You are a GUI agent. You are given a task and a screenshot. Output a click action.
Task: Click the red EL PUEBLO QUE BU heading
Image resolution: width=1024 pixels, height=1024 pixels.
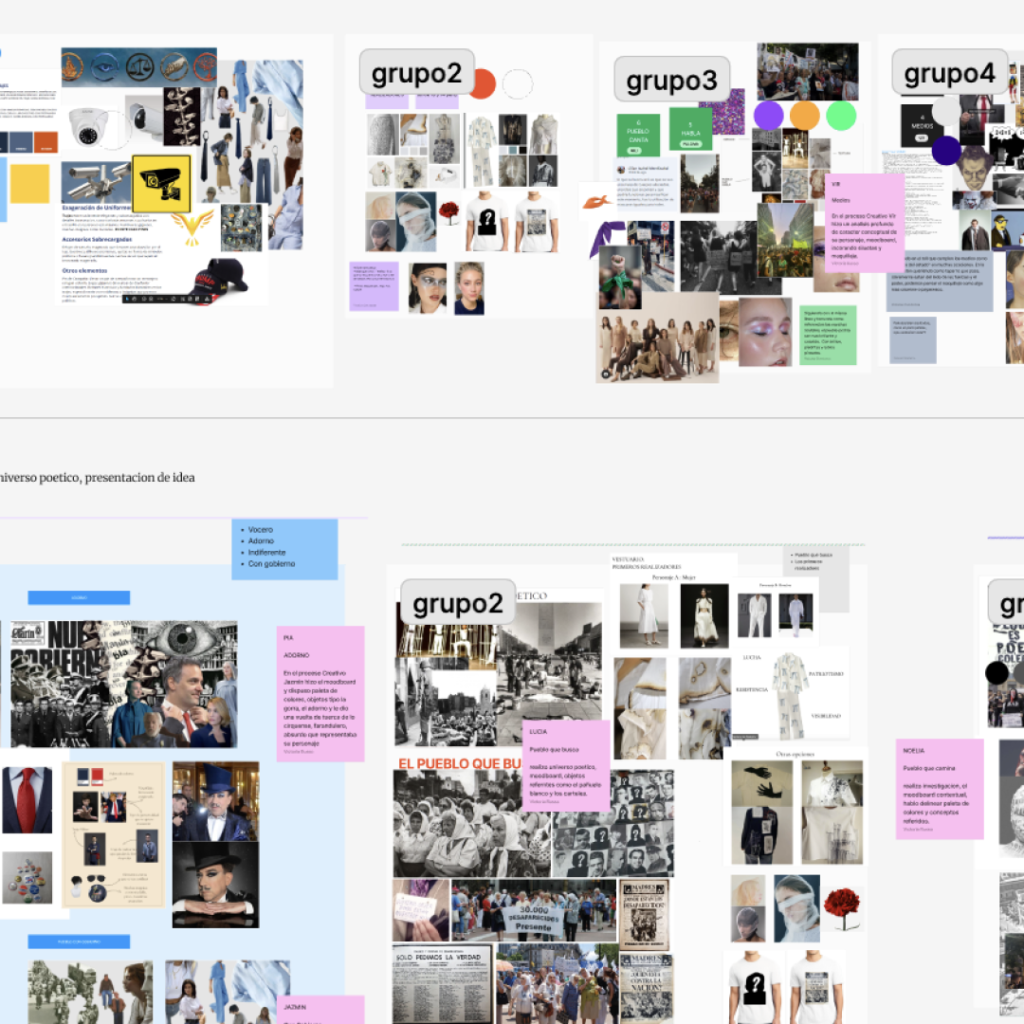[460, 763]
